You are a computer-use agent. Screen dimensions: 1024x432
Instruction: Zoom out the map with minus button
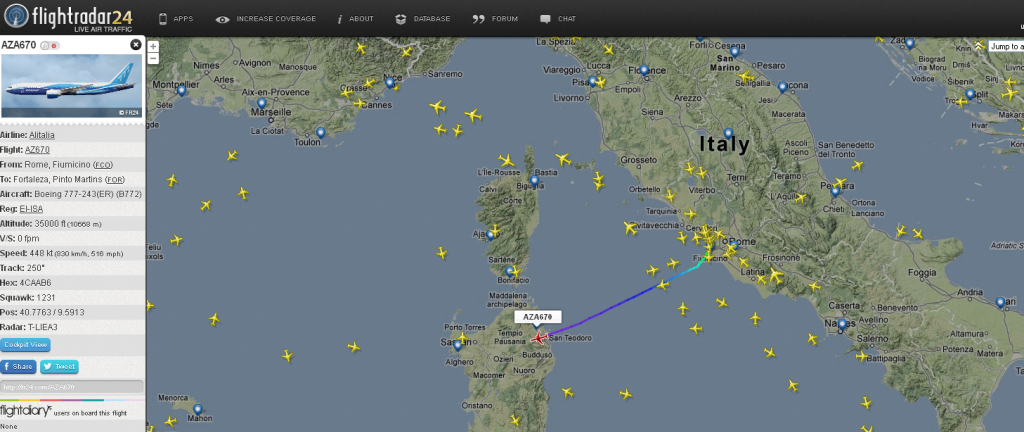click(x=153, y=58)
